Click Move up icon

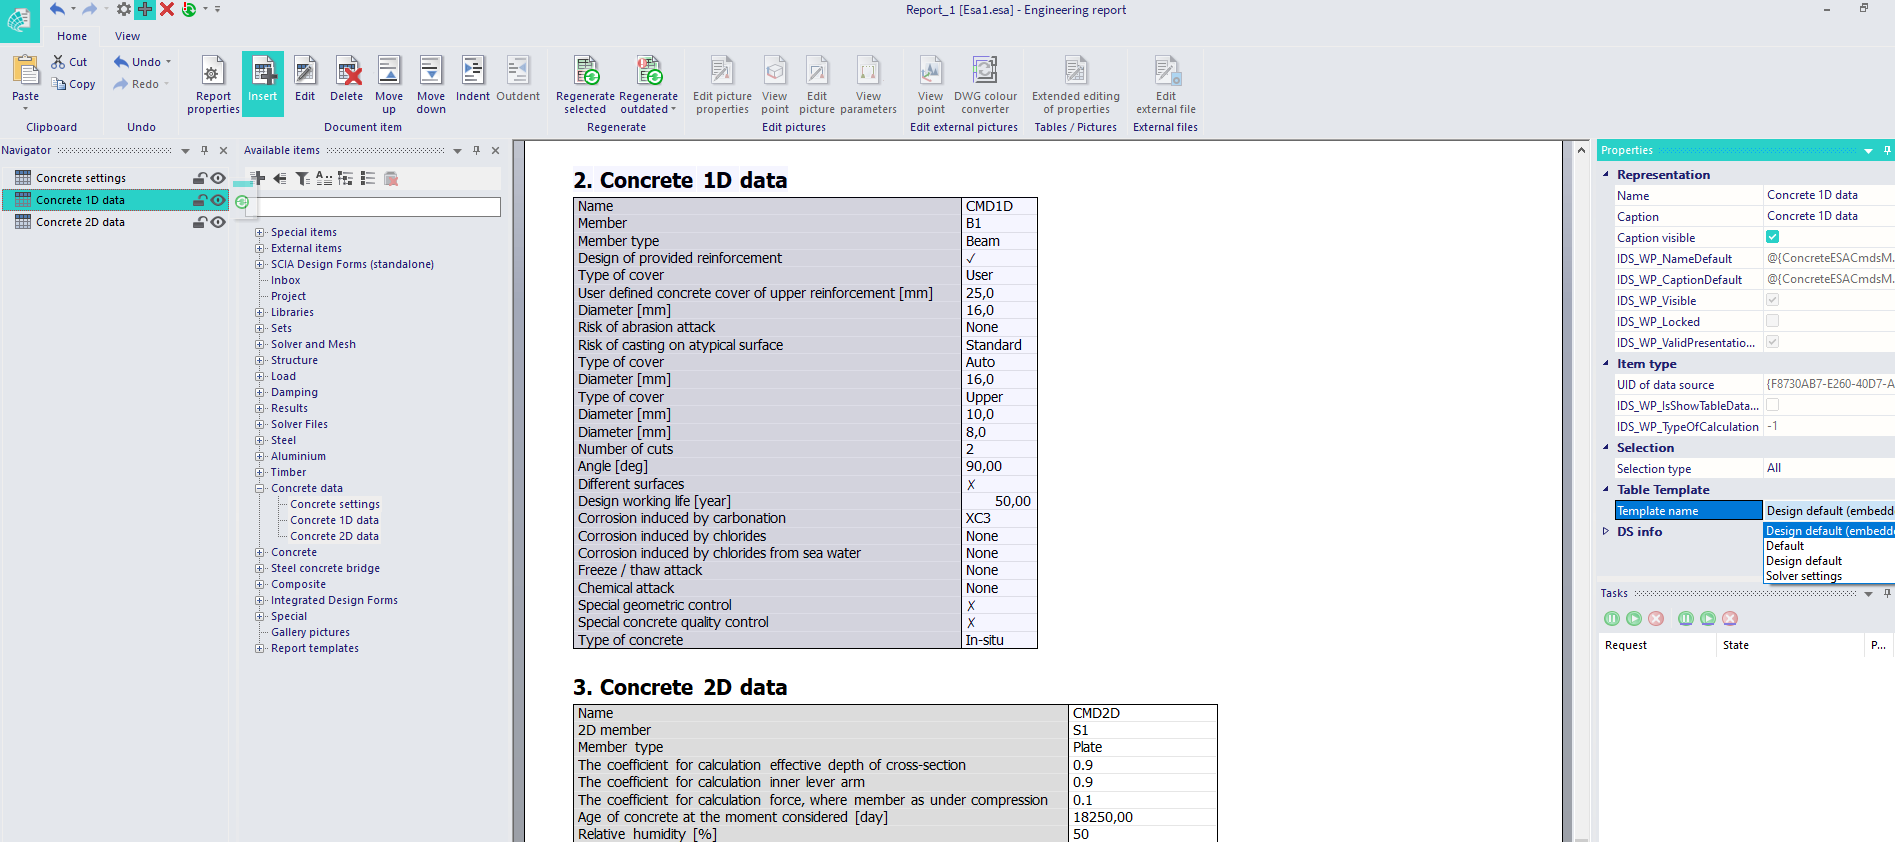click(389, 72)
